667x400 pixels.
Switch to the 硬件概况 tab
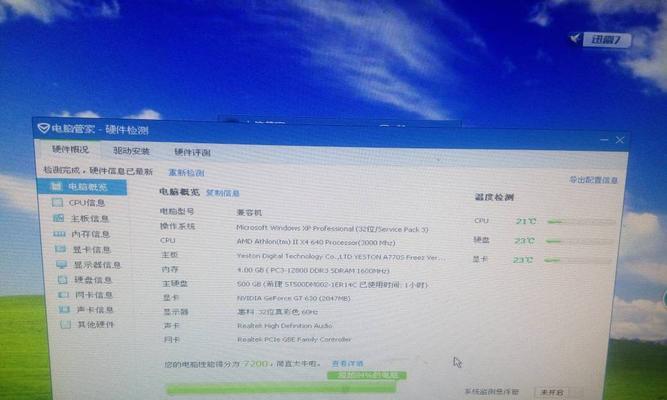pos(70,149)
